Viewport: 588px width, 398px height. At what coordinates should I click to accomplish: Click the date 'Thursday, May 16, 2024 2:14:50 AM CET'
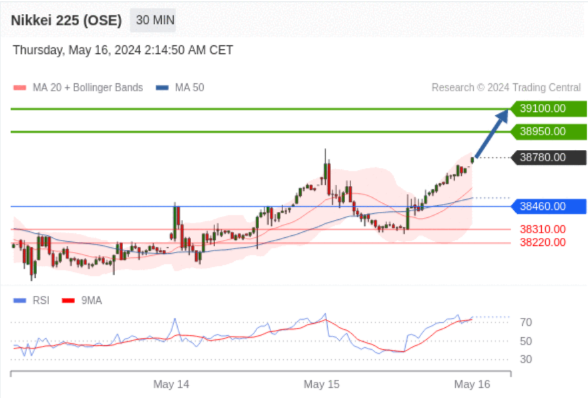tap(123, 50)
